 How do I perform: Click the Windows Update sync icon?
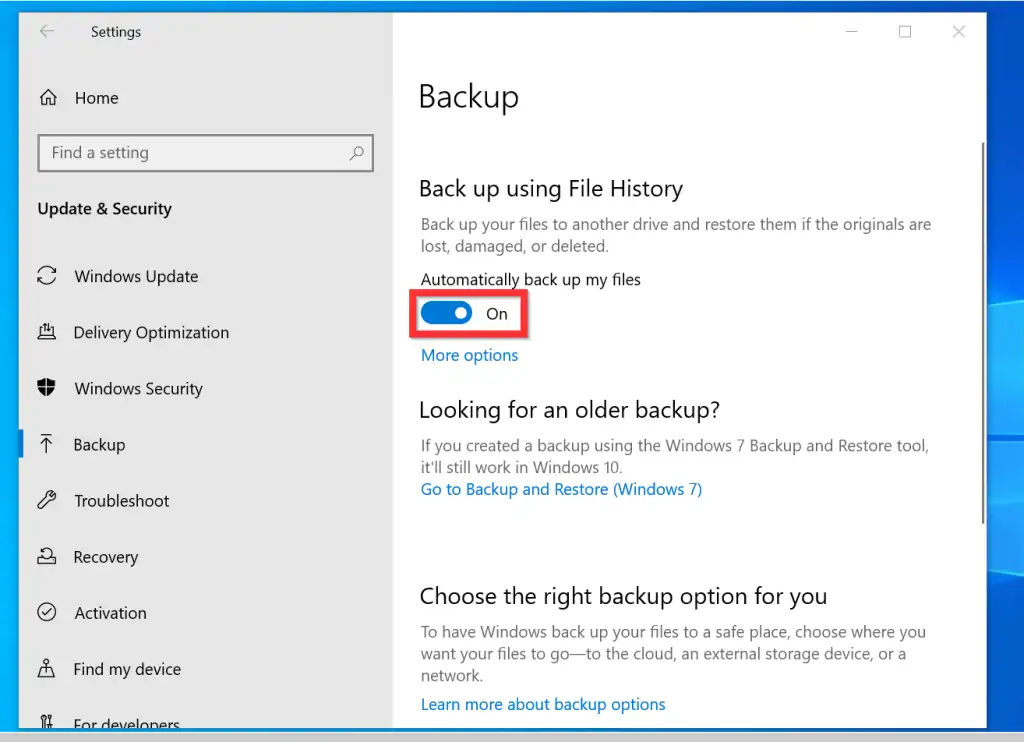pyautogui.click(x=46, y=276)
